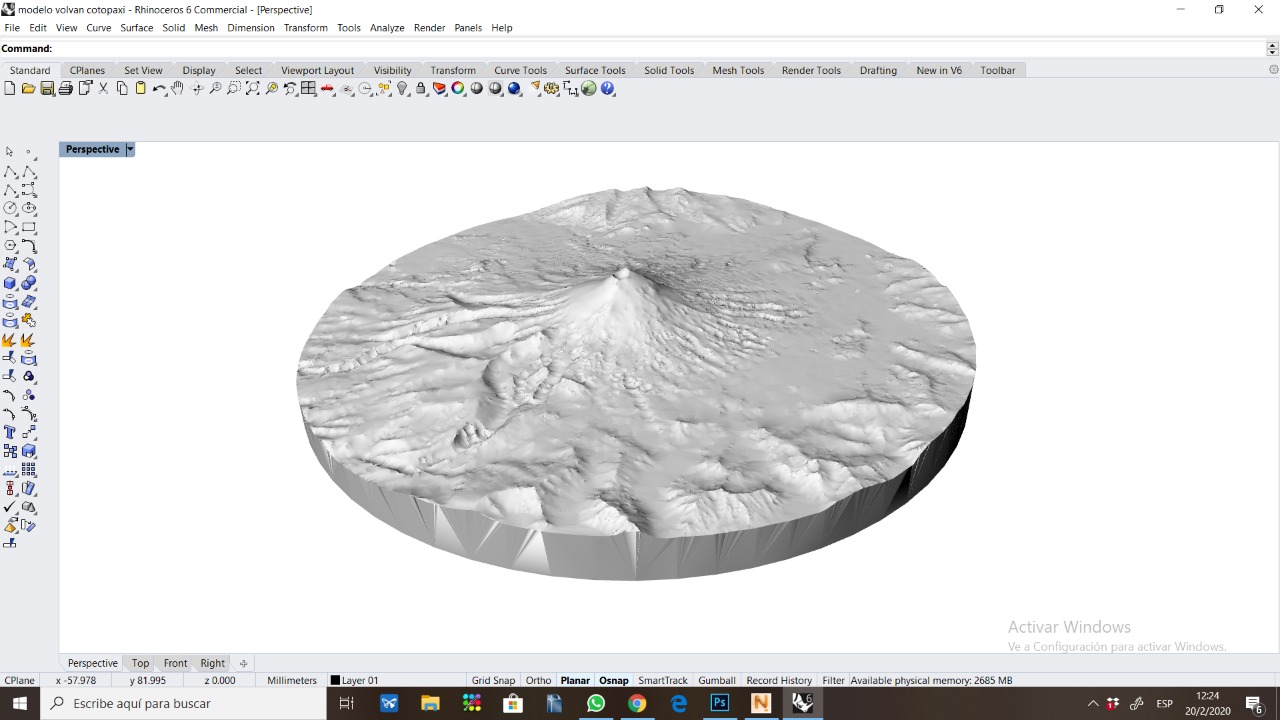This screenshot has width=1280, height=720.
Task: Toggle Grid Snap in status bar
Action: [493, 680]
